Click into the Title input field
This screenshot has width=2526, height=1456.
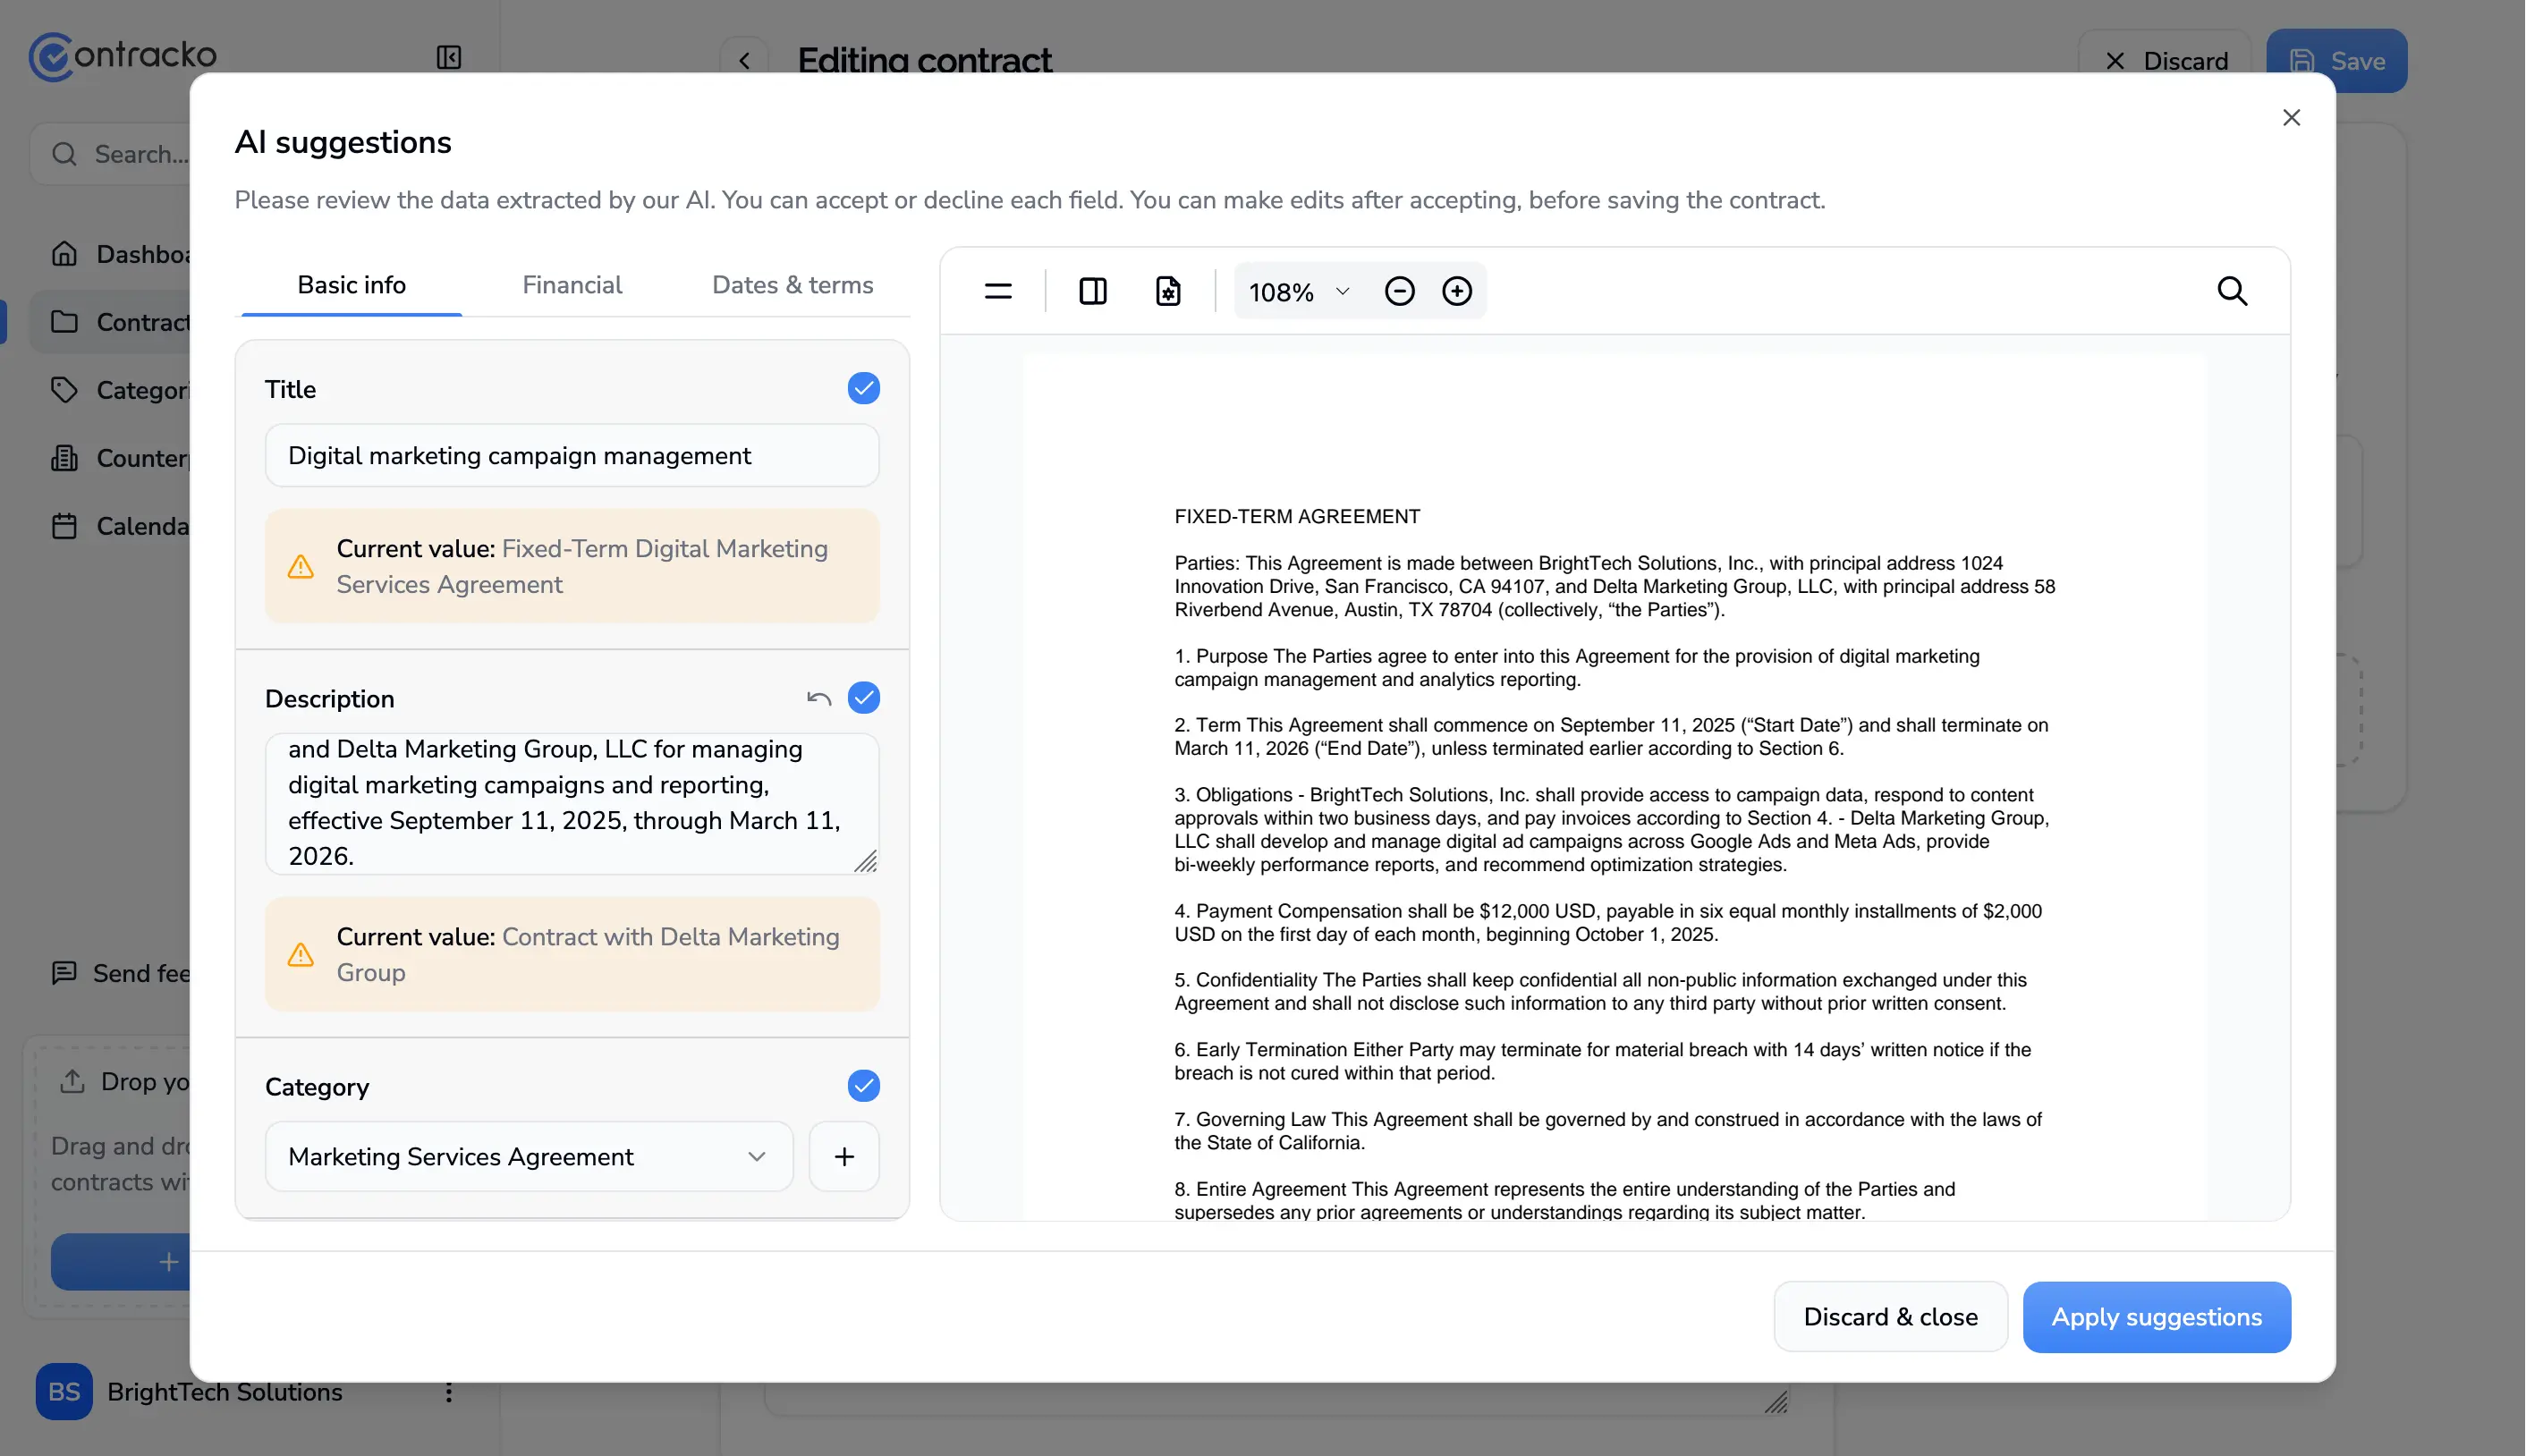[x=572, y=456]
